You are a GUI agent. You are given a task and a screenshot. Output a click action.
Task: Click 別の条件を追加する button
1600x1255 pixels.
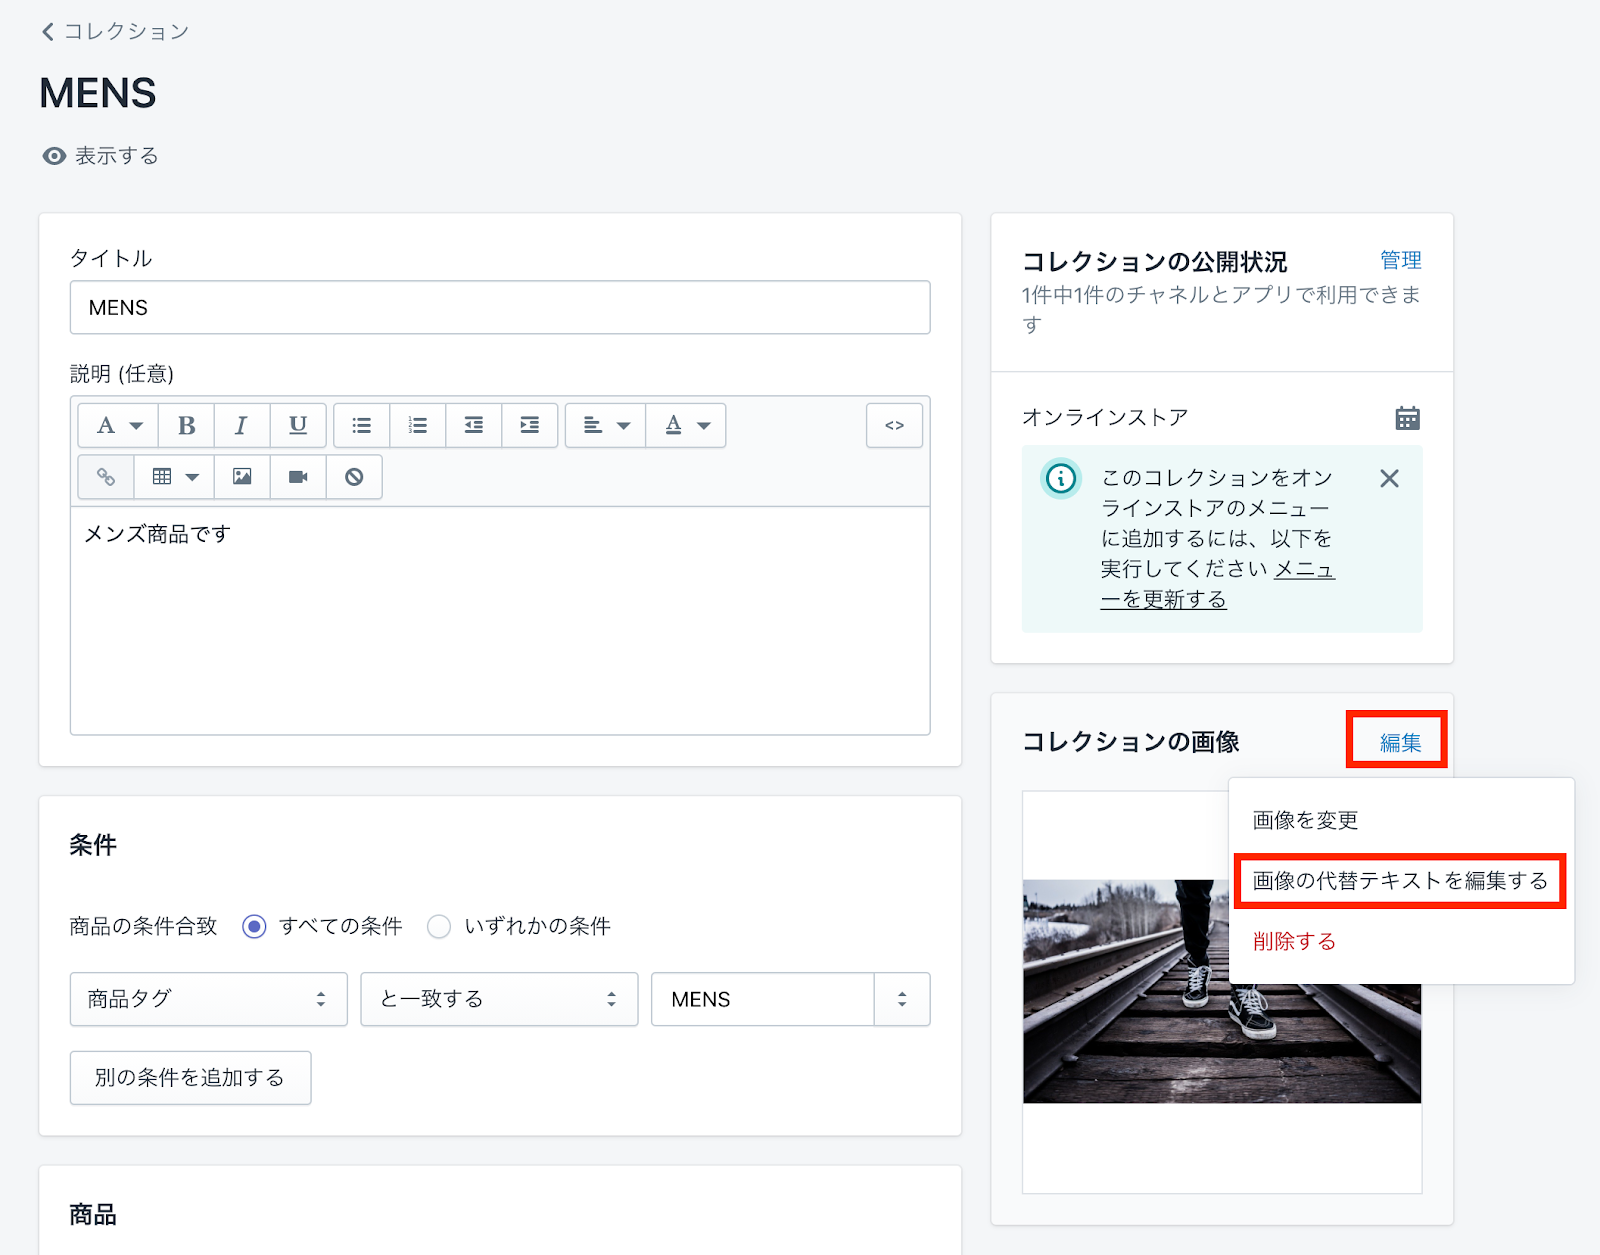tap(190, 1077)
